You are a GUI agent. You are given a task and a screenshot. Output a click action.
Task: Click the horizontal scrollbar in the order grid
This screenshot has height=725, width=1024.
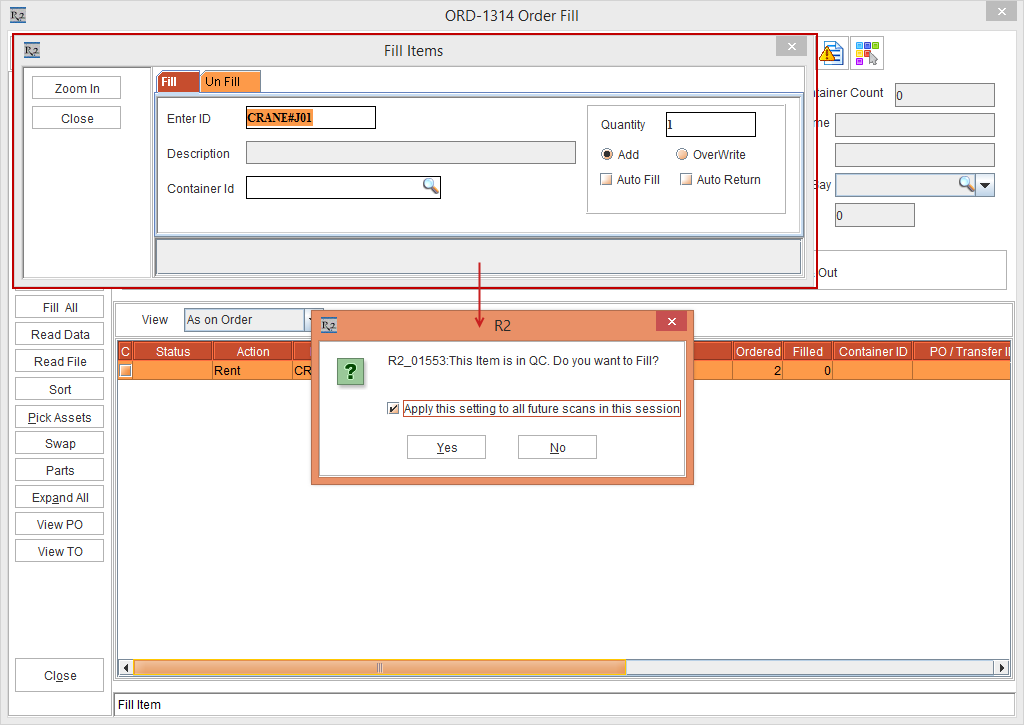click(x=380, y=668)
